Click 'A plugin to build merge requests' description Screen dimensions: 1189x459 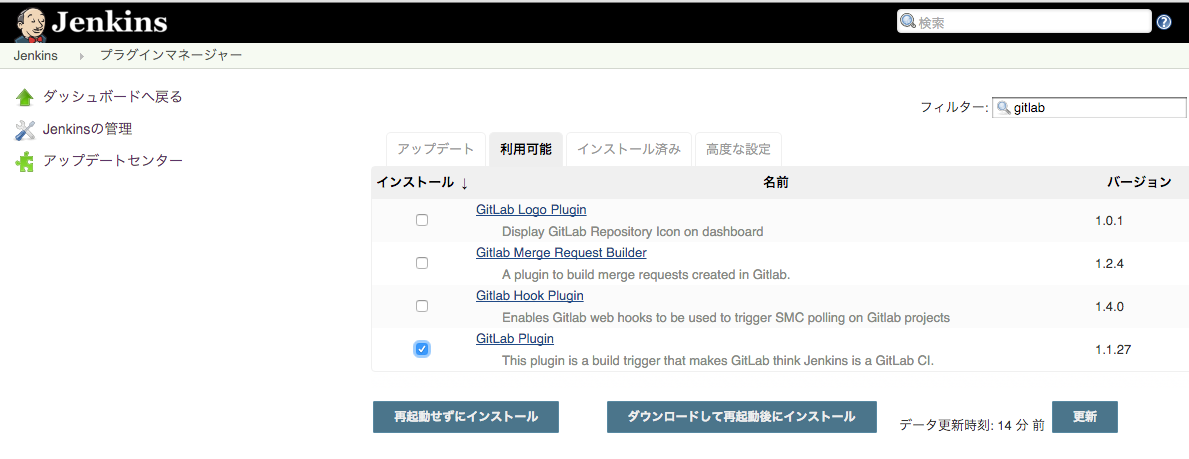[646, 275]
